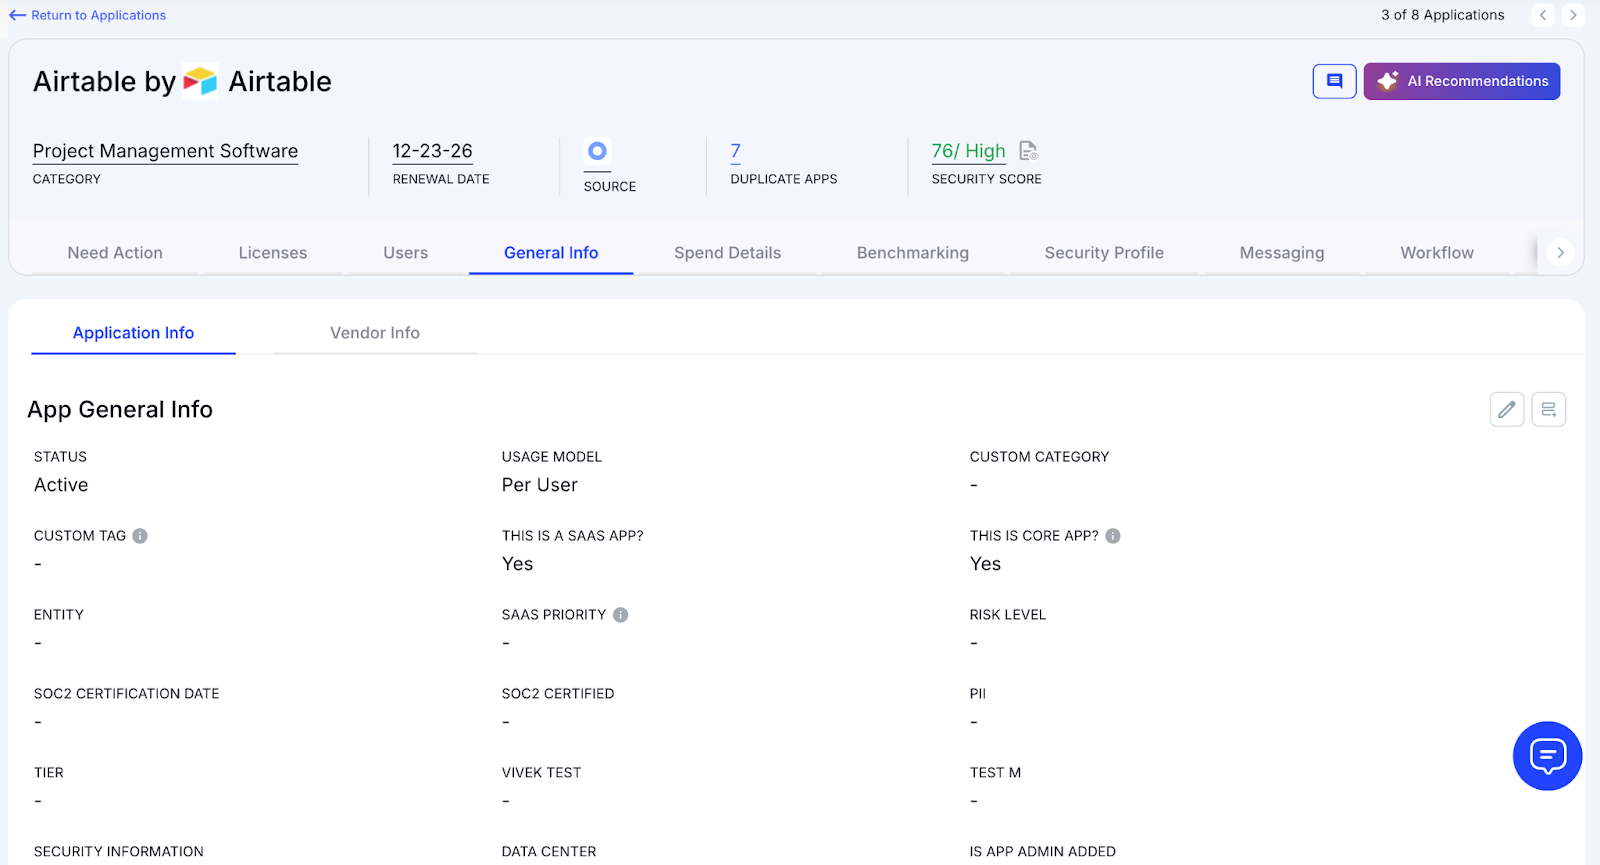Image resolution: width=1600 pixels, height=865 pixels.
Task: Show SaaS Priority info tooltip icon
Action: point(620,615)
